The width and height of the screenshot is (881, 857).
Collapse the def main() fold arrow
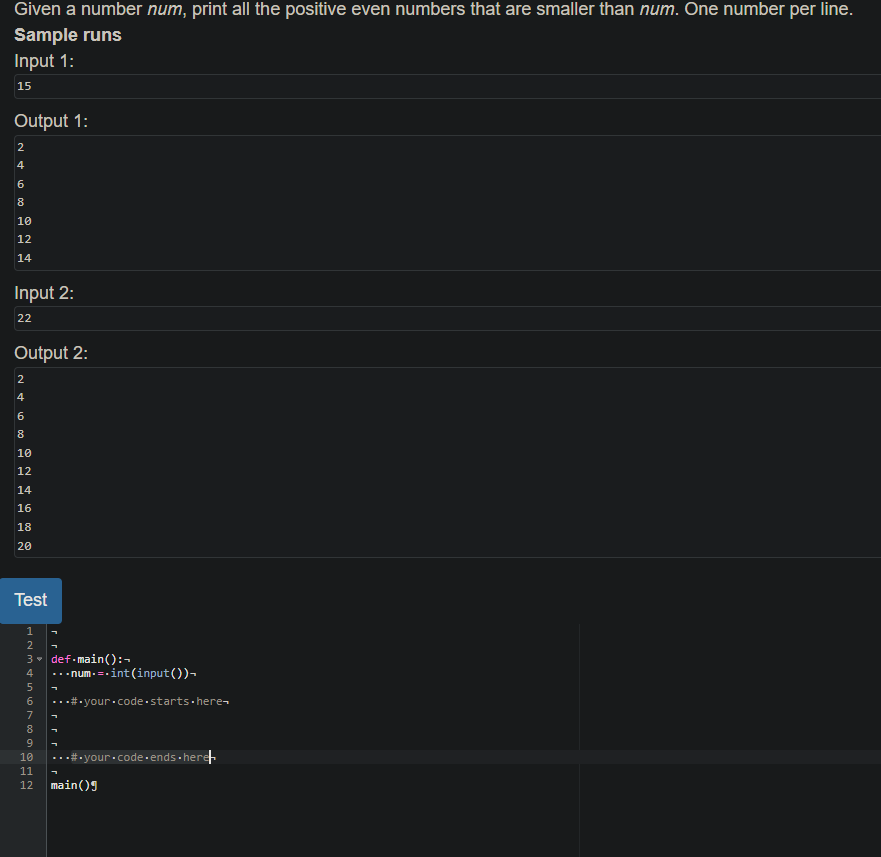point(39,659)
